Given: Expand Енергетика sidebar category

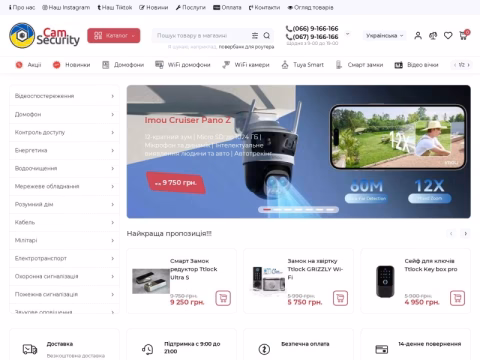Looking at the screenshot, I should tap(64, 150).
